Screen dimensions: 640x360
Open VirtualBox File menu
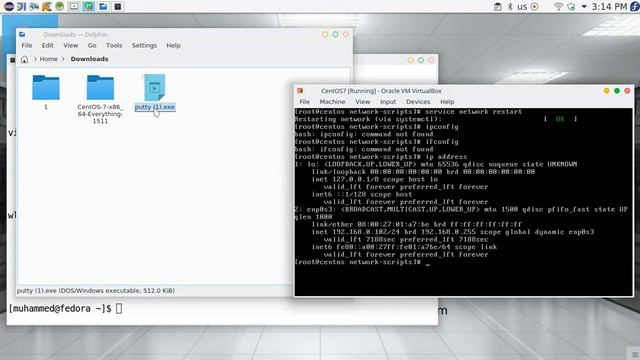point(304,102)
